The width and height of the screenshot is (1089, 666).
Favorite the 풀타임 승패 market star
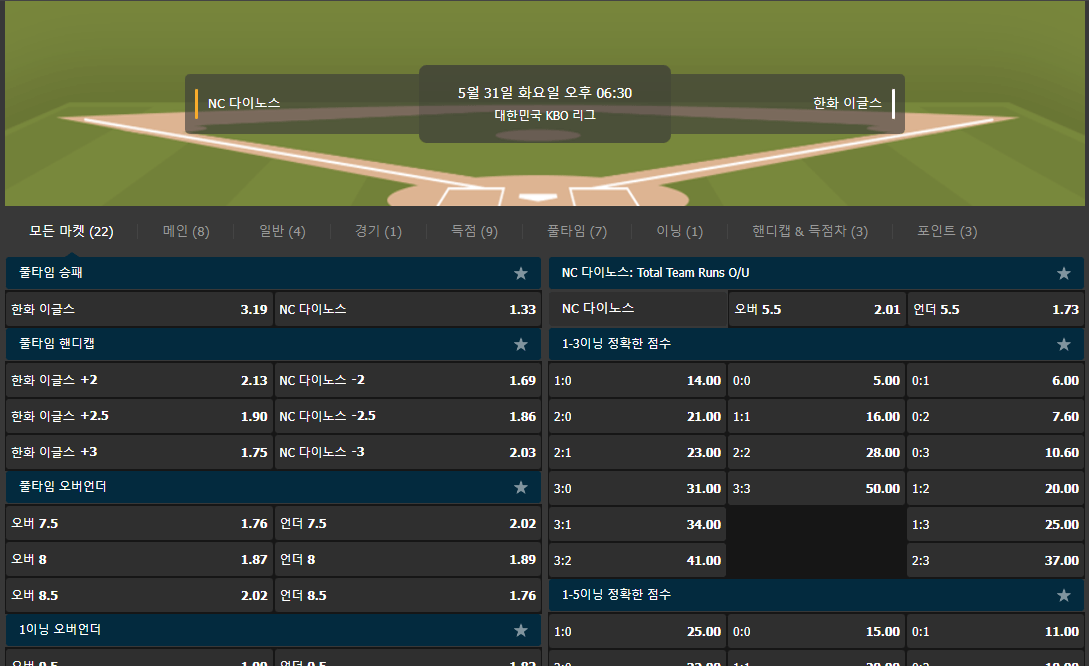(x=520, y=274)
